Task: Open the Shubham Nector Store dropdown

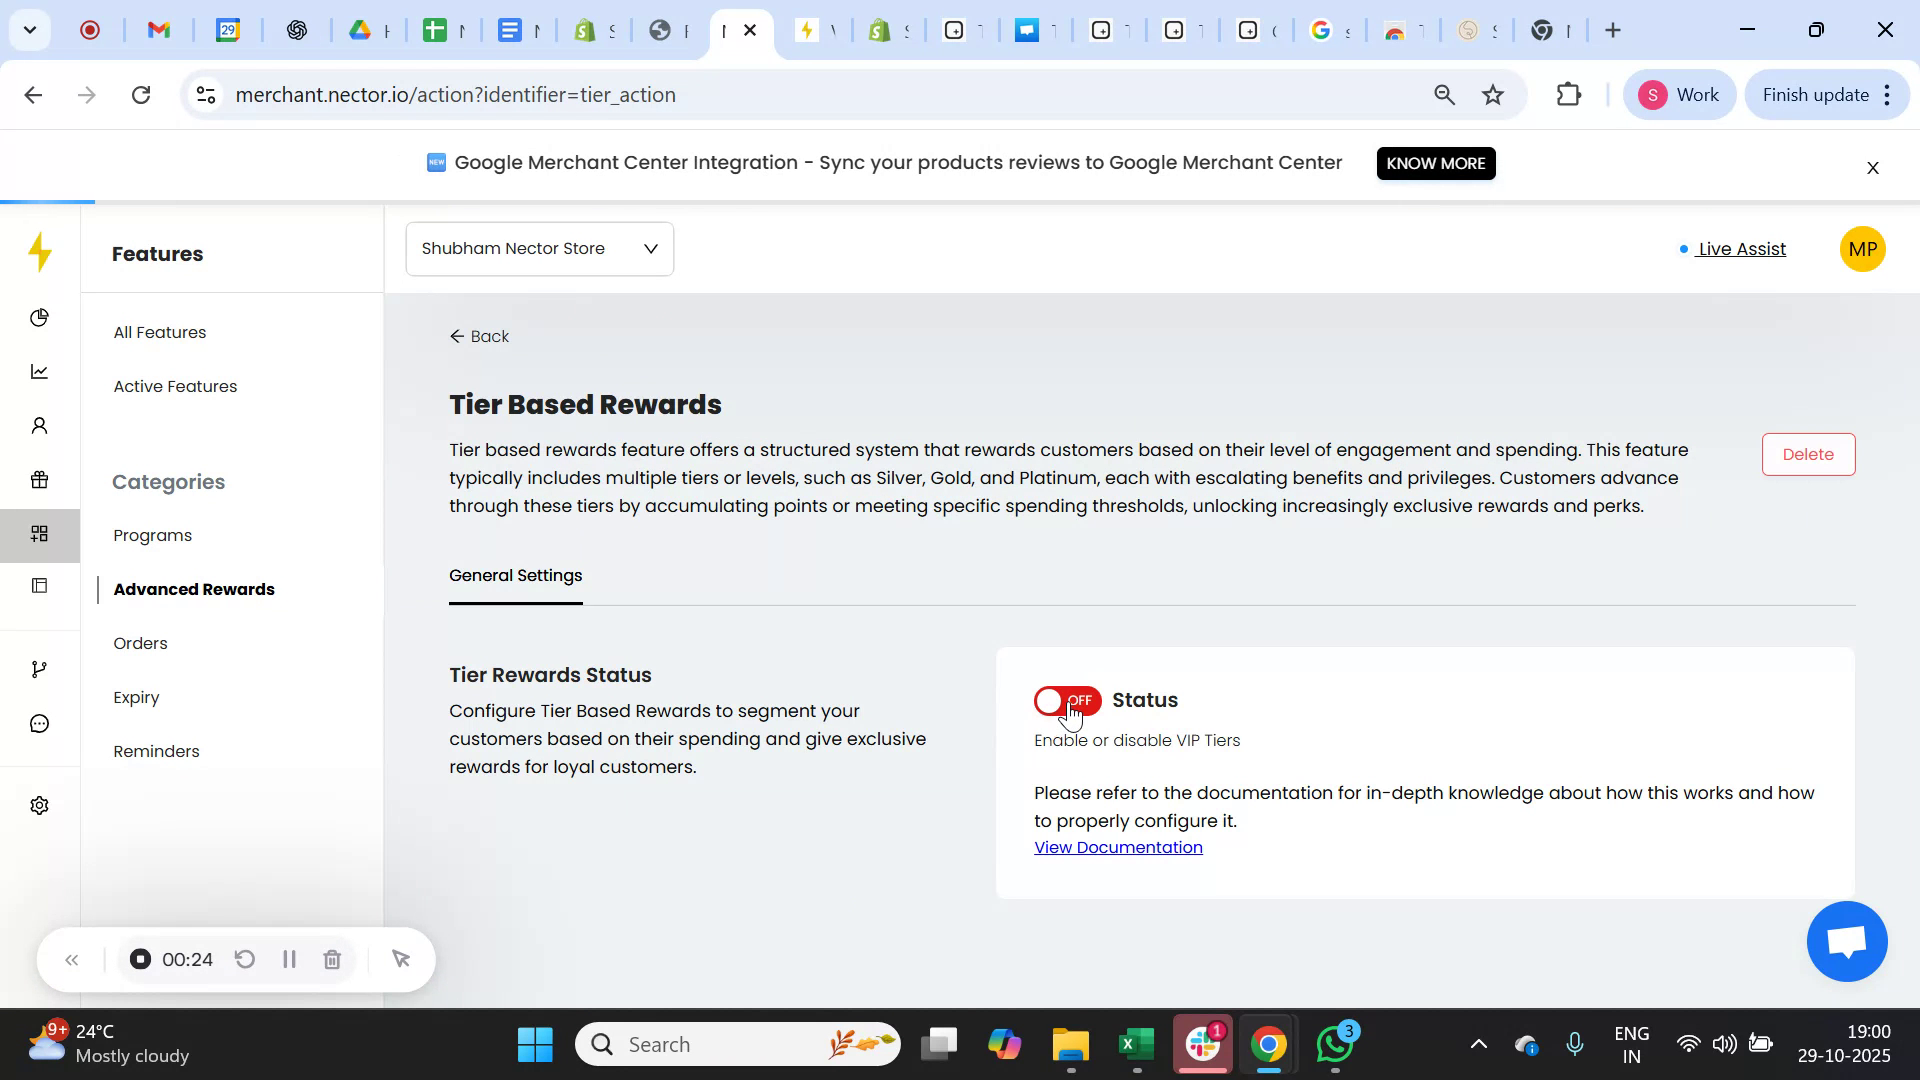Action: click(539, 248)
